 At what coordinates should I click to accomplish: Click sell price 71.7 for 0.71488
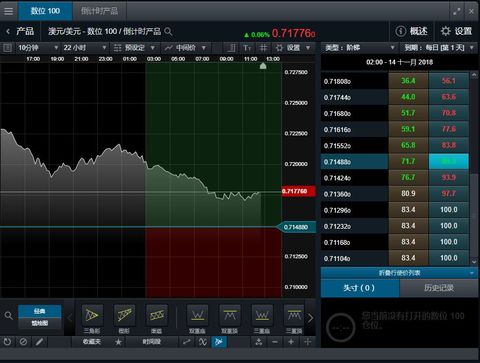[x=408, y=162]
